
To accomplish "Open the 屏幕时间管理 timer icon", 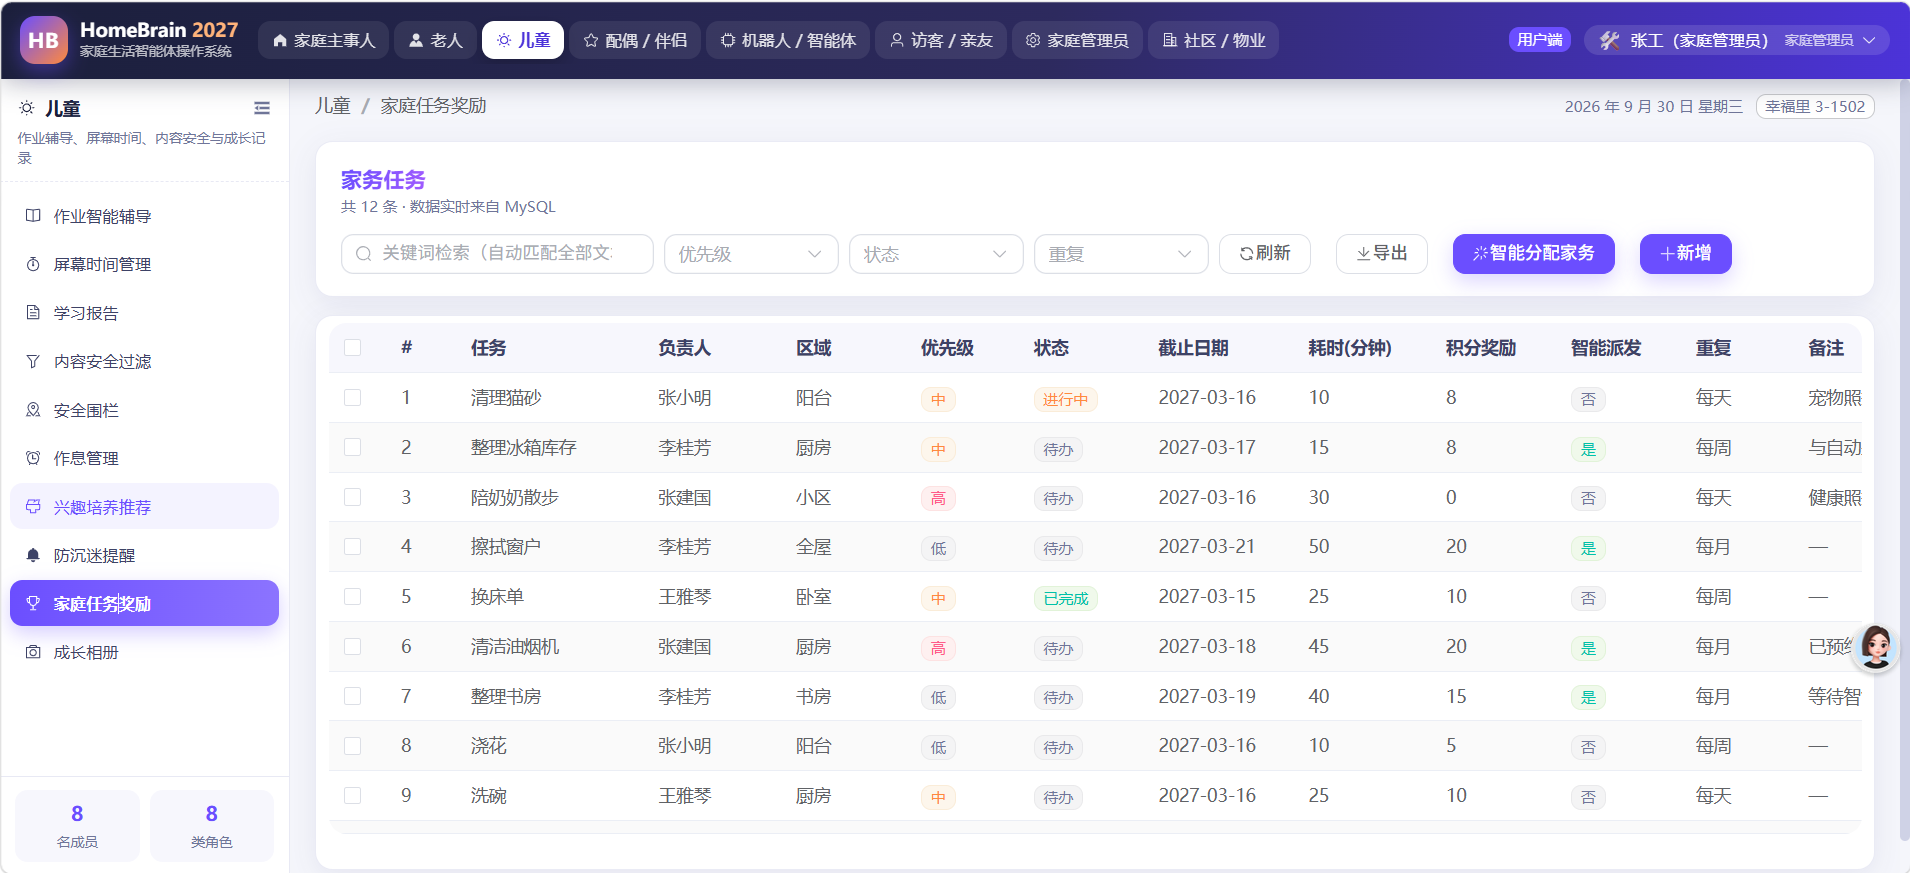I will tap(33, 264).
